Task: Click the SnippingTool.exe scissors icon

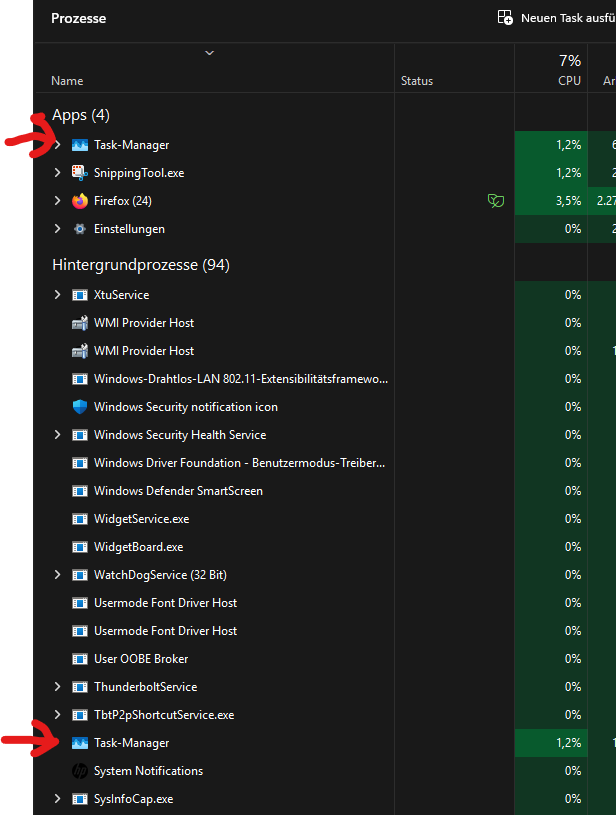Action: pyautogui.click(x=80, y=173)
